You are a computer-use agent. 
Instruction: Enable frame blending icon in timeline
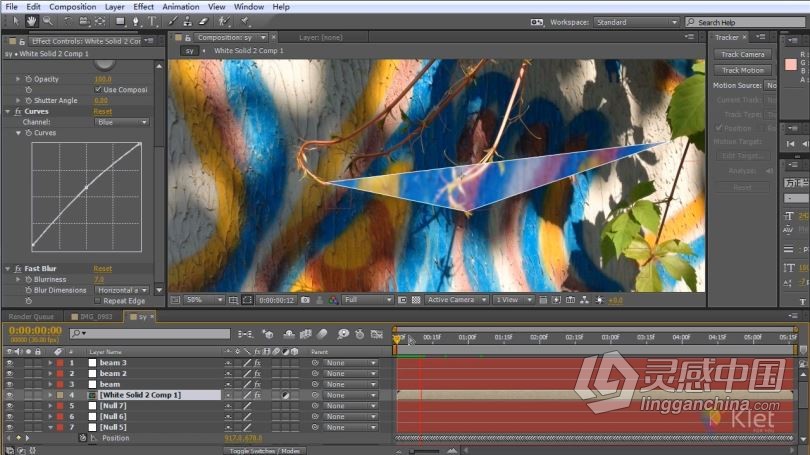pyautogui.click(x=305, y=334)
